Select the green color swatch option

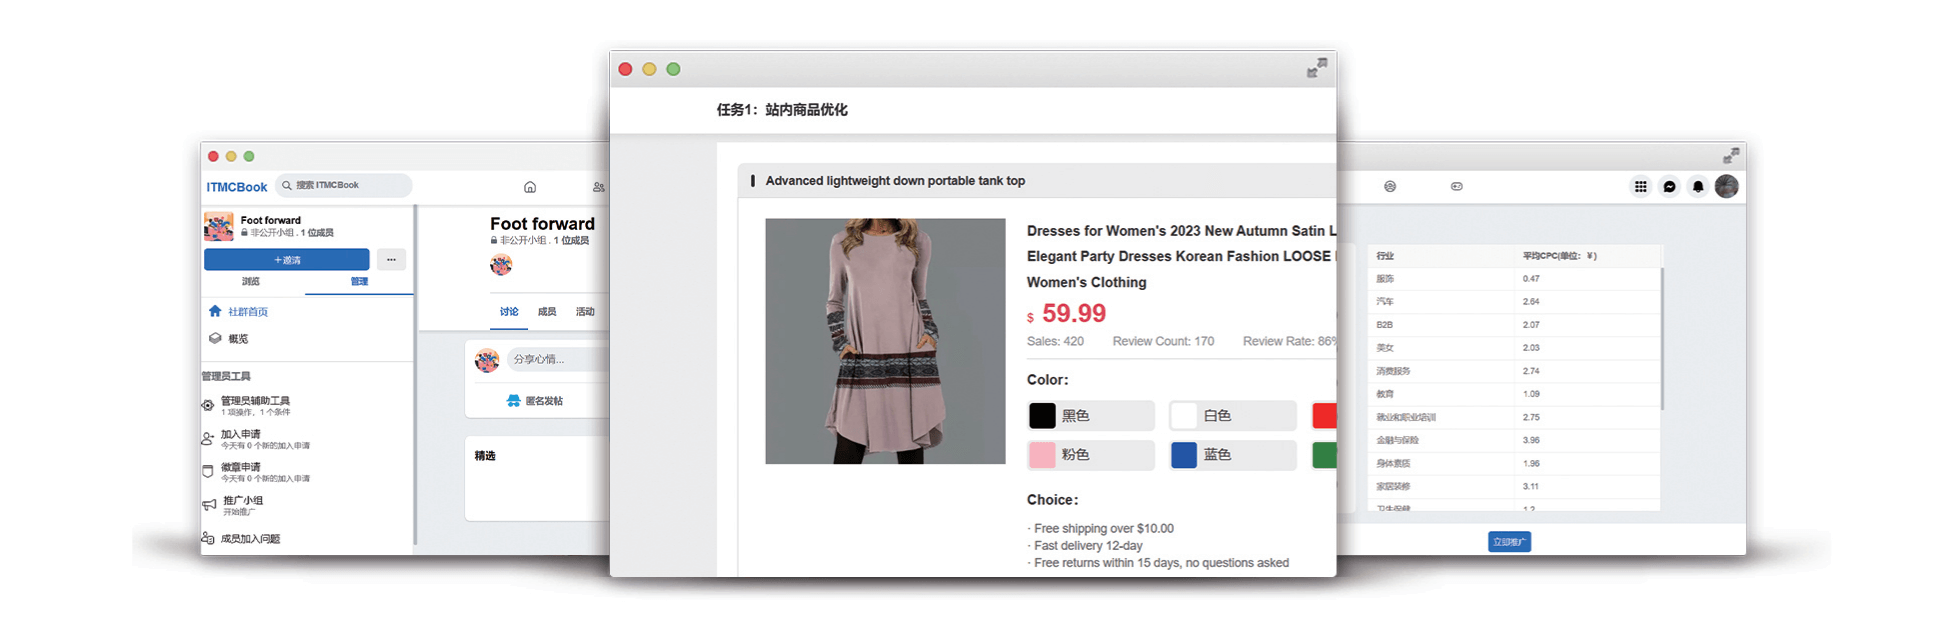(x=1324, y=455)
